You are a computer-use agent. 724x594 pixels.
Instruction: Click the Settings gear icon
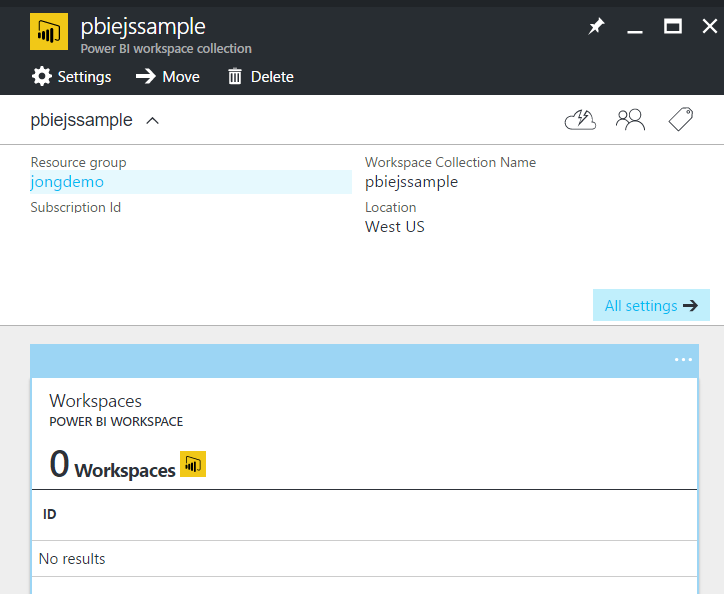41,77
